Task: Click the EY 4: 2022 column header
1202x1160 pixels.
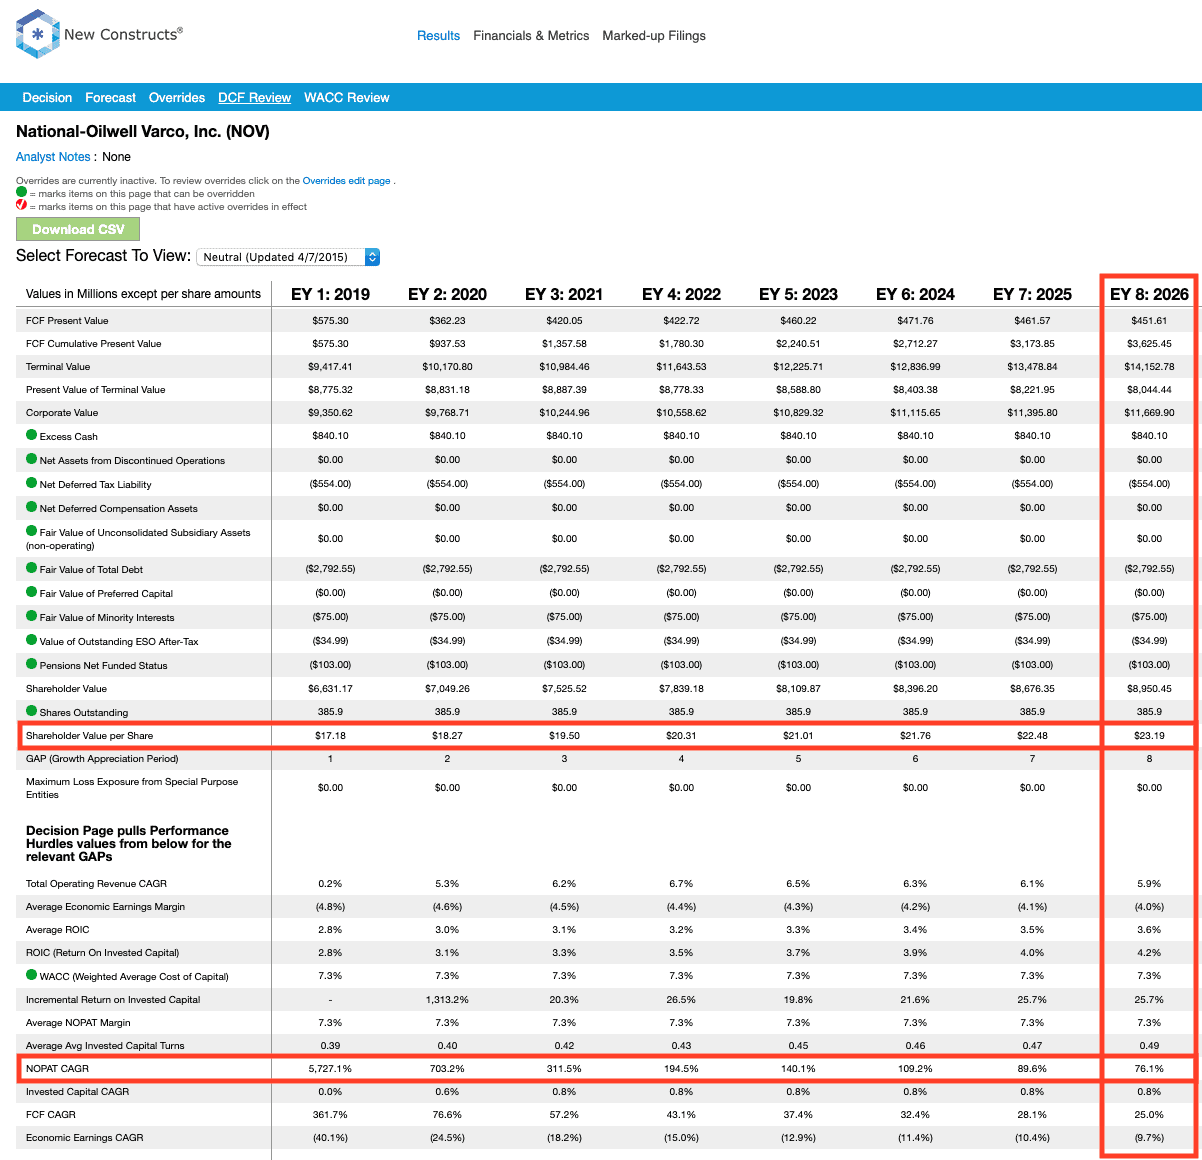Action: click(x=681, y=294)
